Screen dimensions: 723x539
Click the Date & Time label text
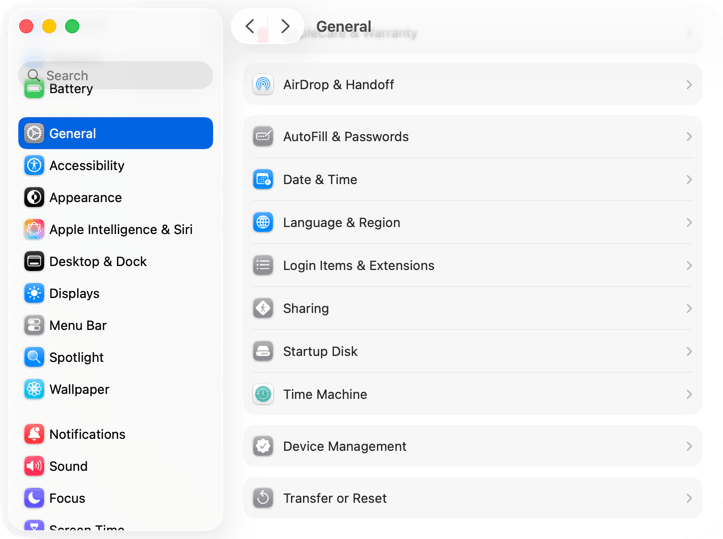pyautogui.click(x=320, y=179)
